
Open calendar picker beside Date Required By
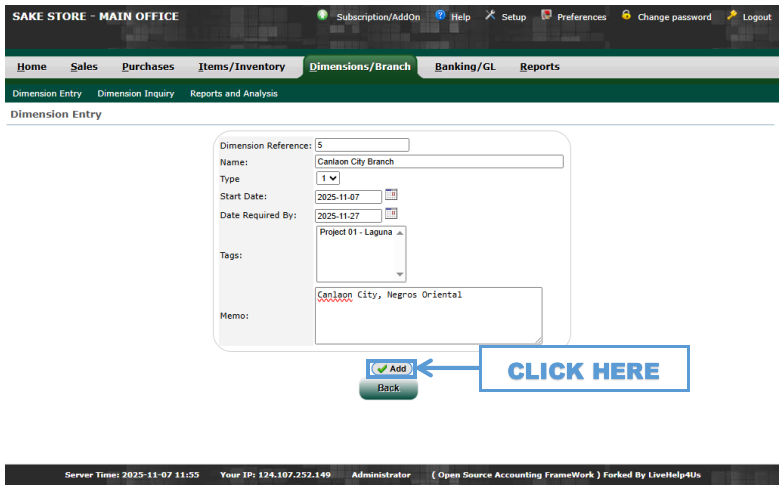[392, 214]
